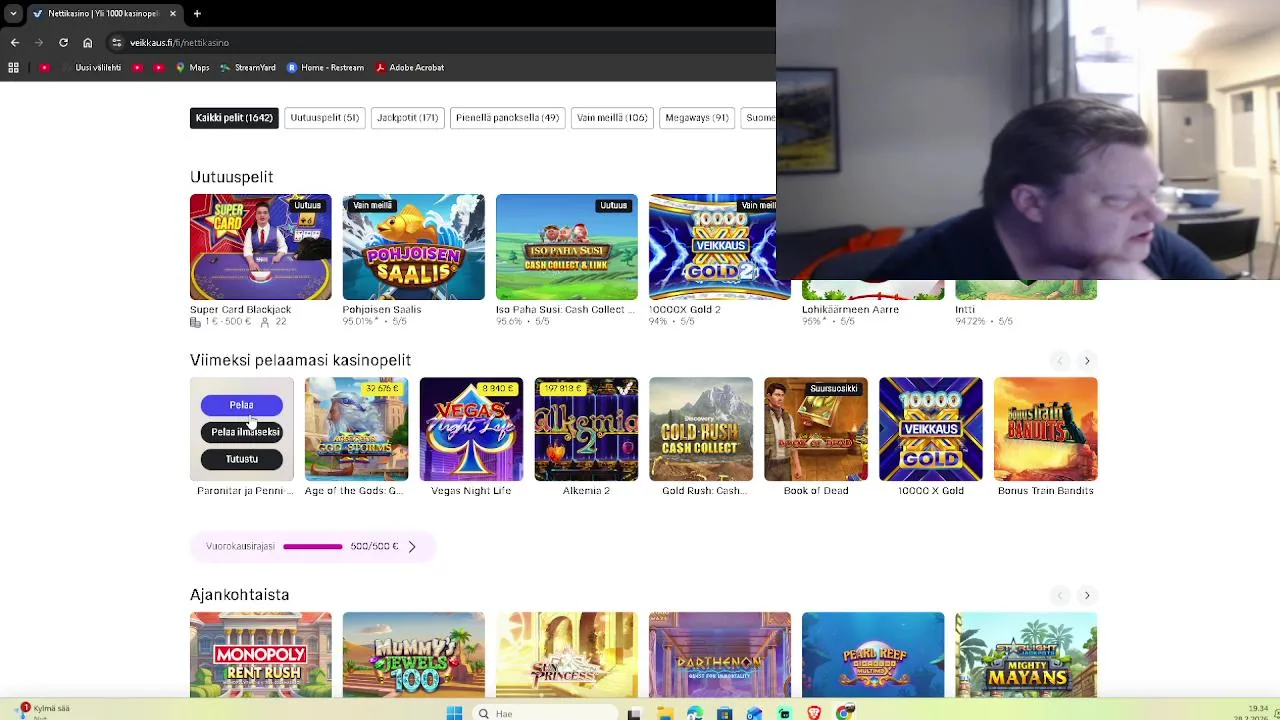Image resolution: width=1280 pixels, height=720 pixels.
Task: Select the Vain meillä (106) filter
Action: coord(612,117)
